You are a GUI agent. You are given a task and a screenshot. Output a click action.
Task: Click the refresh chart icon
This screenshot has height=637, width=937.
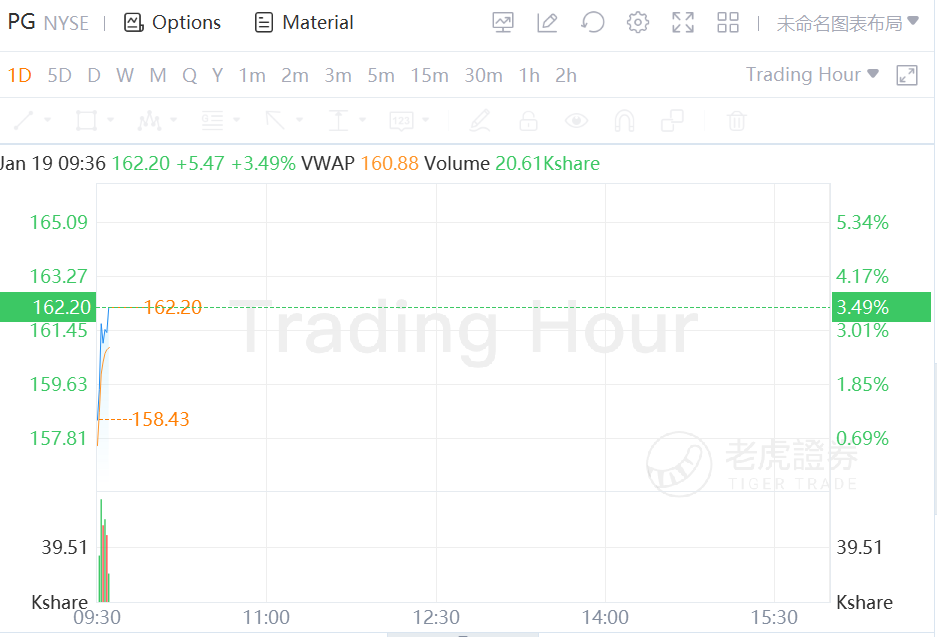coord(593,22)
